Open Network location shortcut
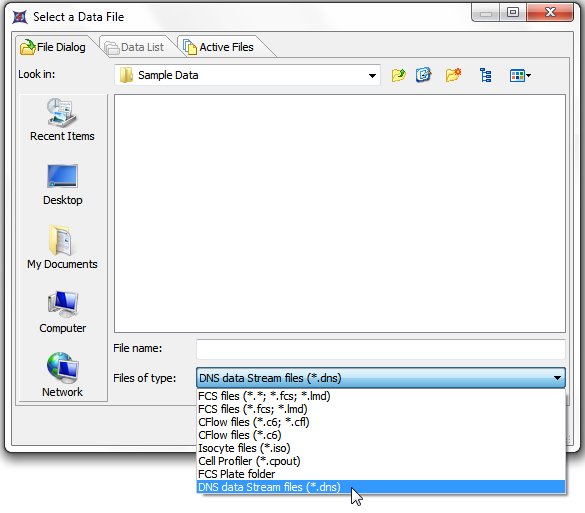Screen dimensions: 585x513 62,375
